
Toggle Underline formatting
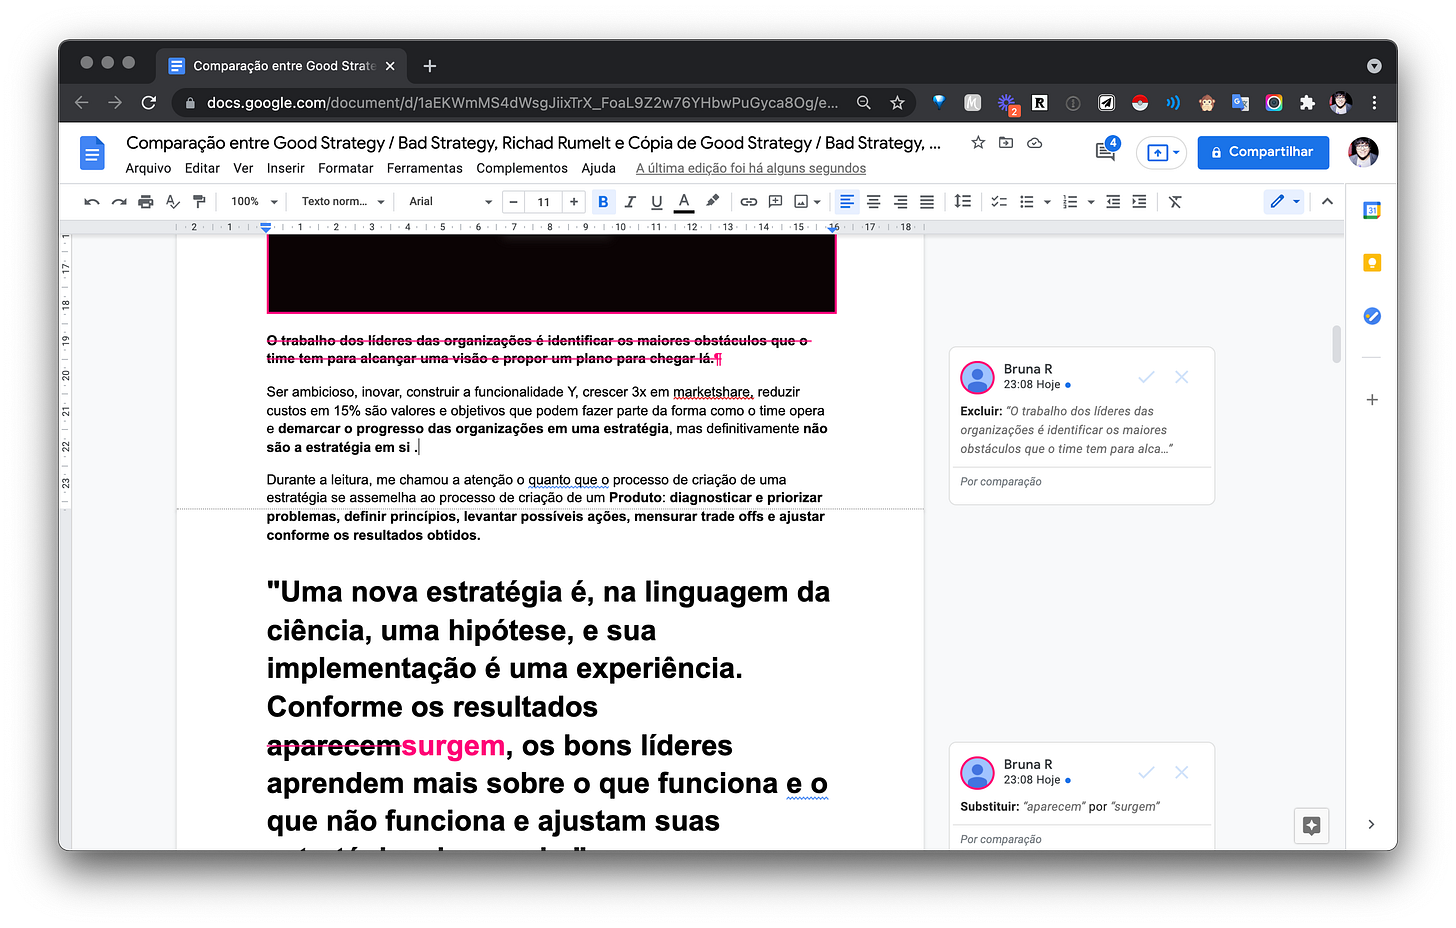click(657, 202)
